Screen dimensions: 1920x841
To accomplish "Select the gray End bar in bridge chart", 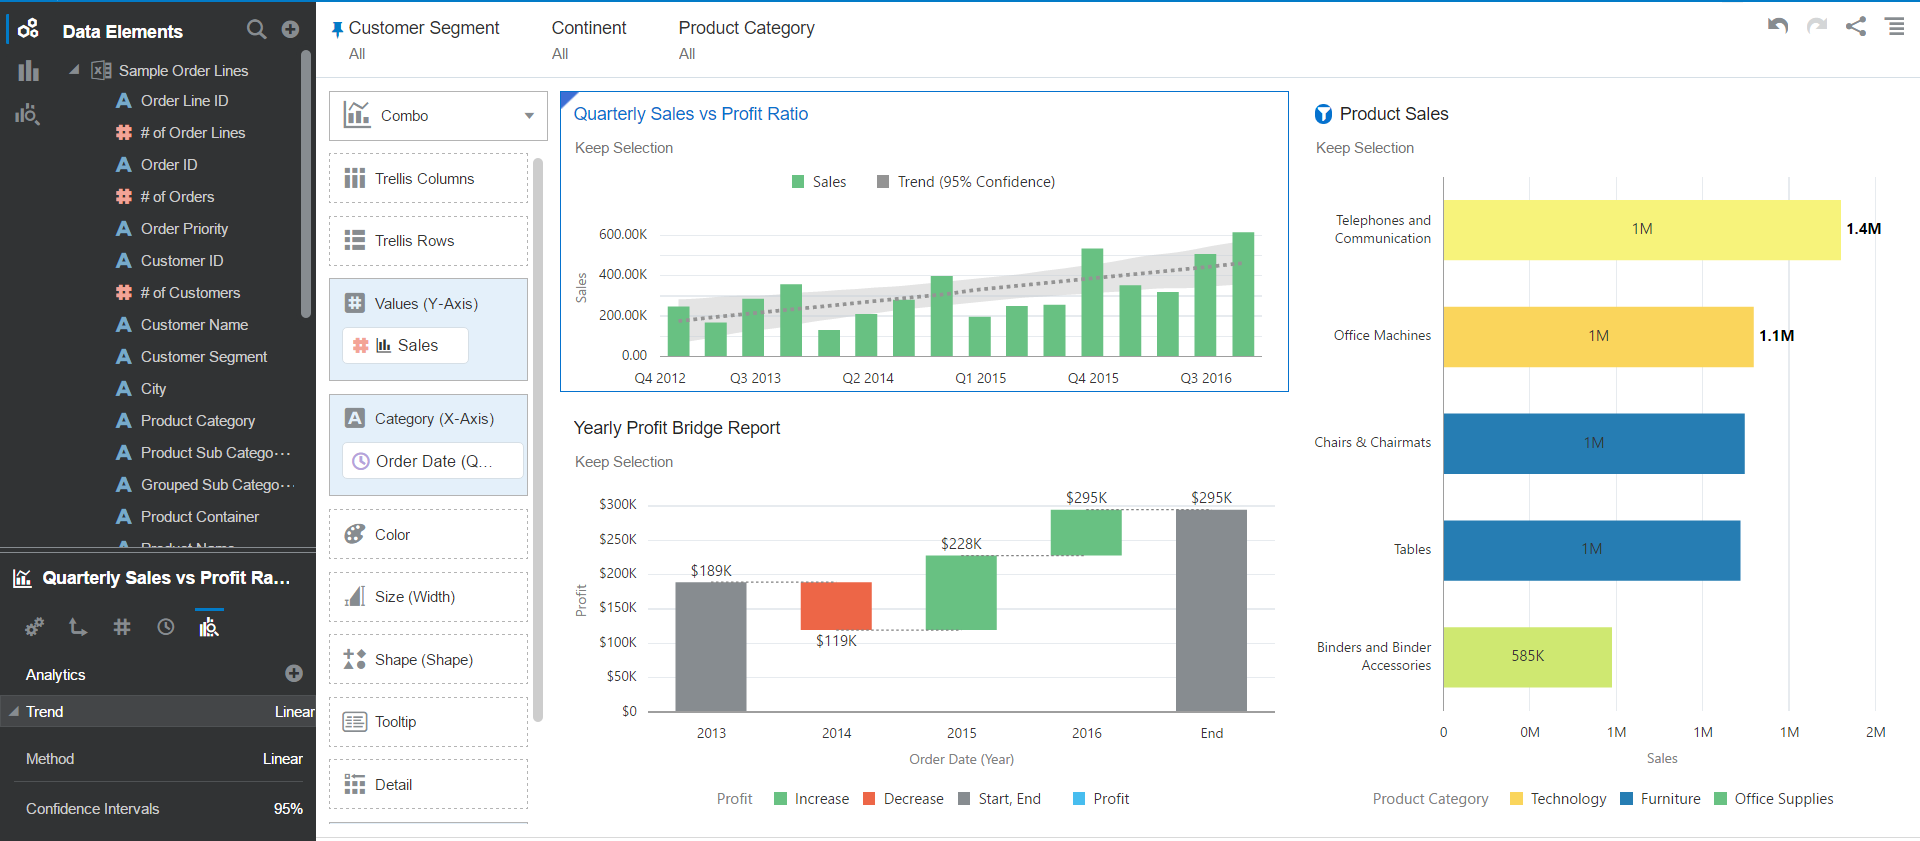I will pos(1211,611).
